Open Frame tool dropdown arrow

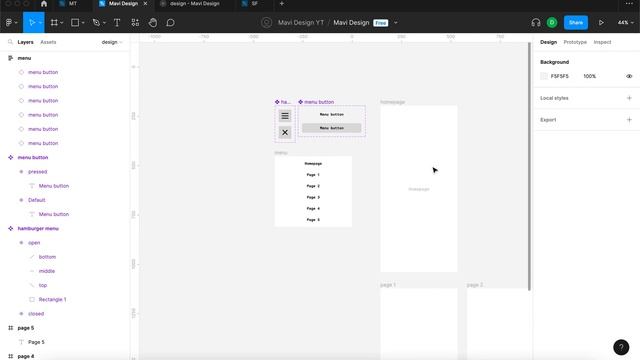click(62, 23)
